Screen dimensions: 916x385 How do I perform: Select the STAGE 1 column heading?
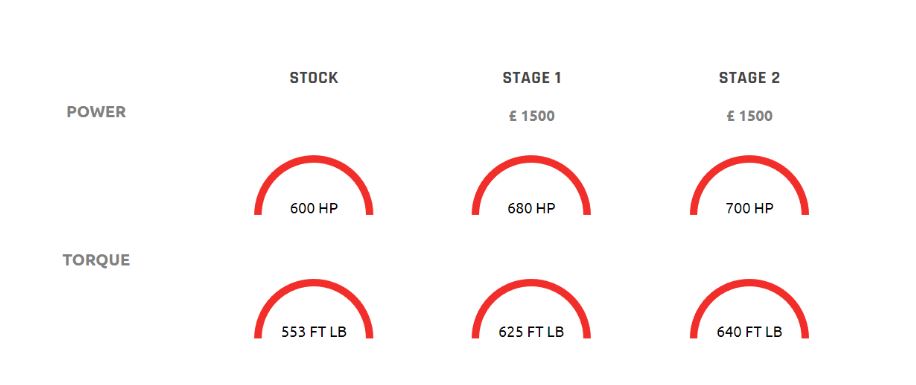[x=532, y=78]
